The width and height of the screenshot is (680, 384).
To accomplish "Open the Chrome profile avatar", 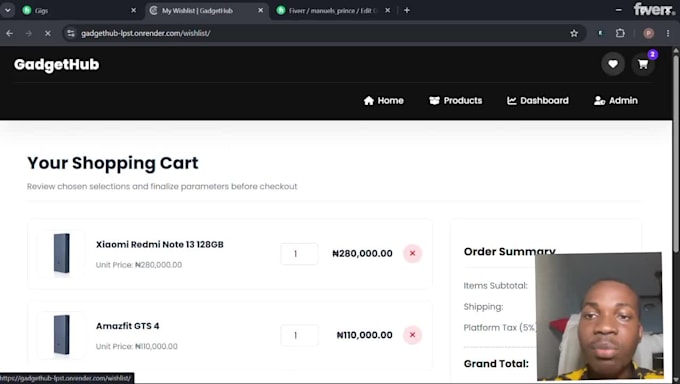I will click(649, 33).
